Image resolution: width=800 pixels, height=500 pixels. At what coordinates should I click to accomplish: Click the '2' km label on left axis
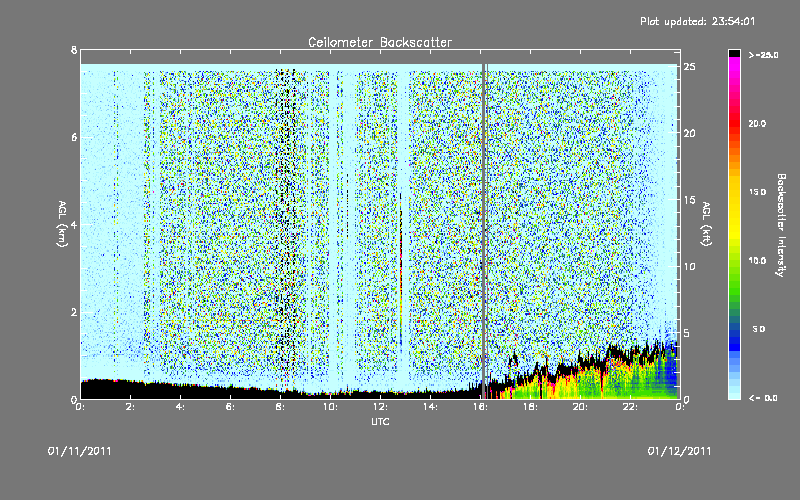[x=74, y=312]
